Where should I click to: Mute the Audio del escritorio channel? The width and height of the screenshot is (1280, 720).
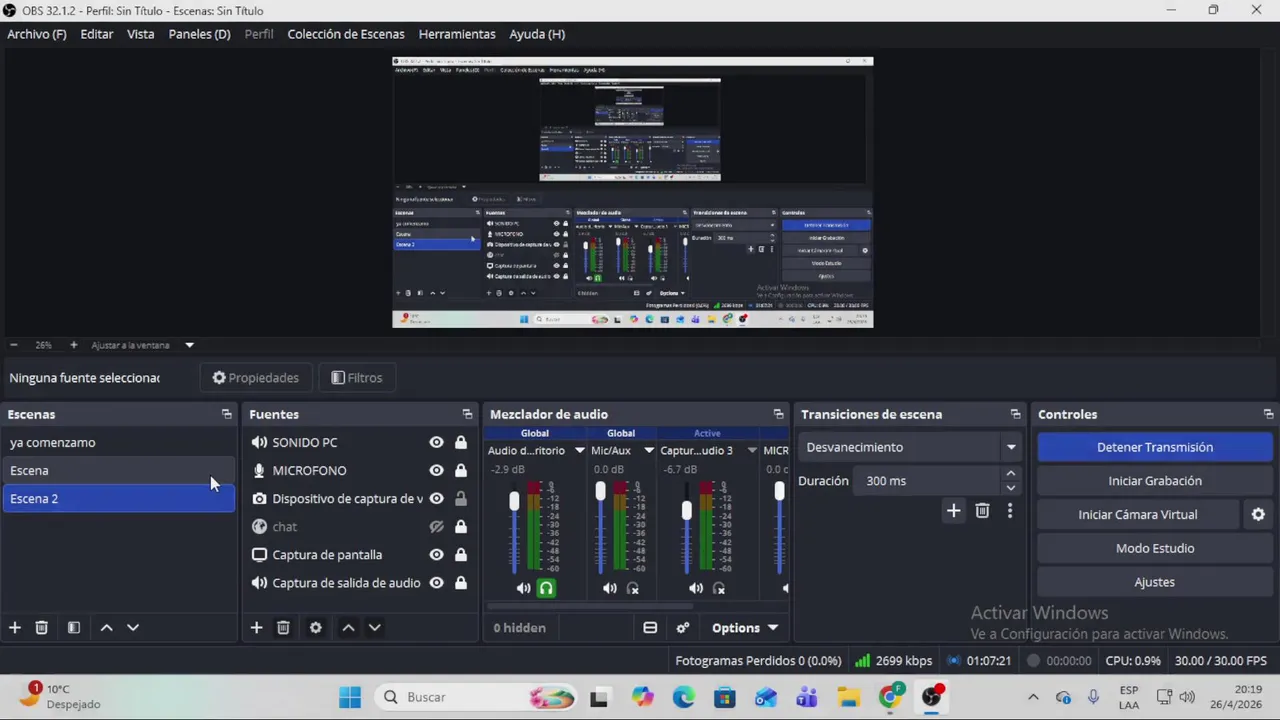pos(523,588)
